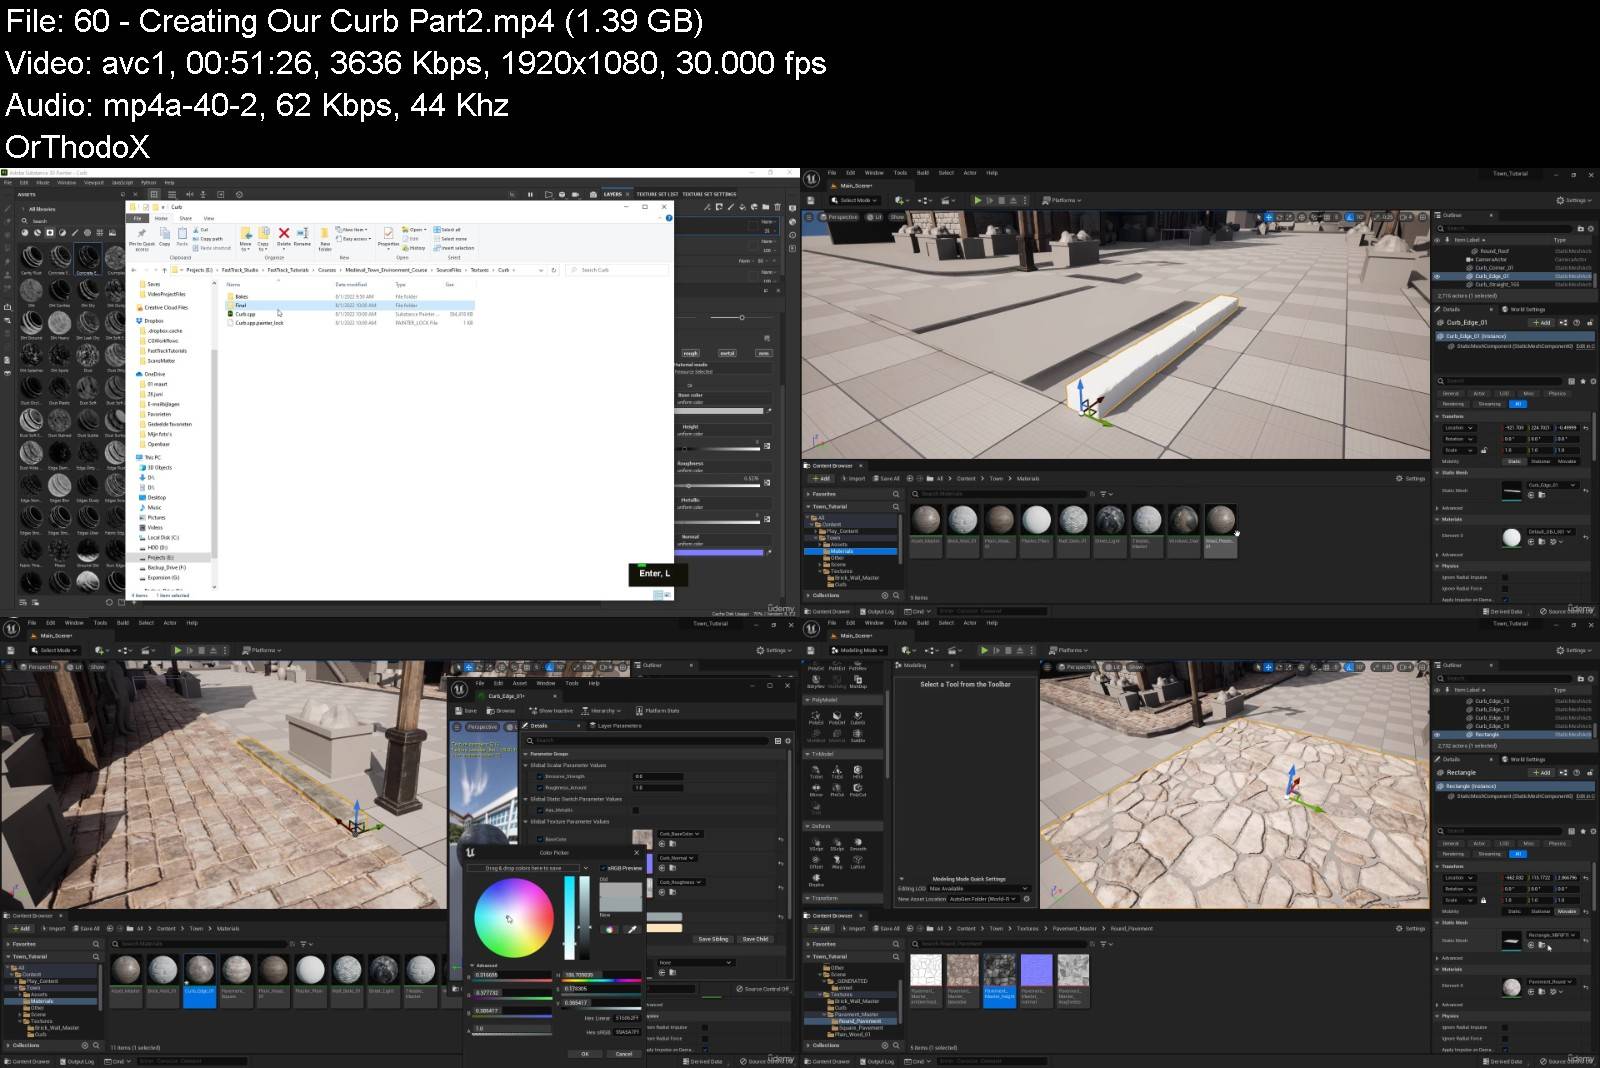
Task: Open the Curb_Normal texture dropdown
Action: 677,858
